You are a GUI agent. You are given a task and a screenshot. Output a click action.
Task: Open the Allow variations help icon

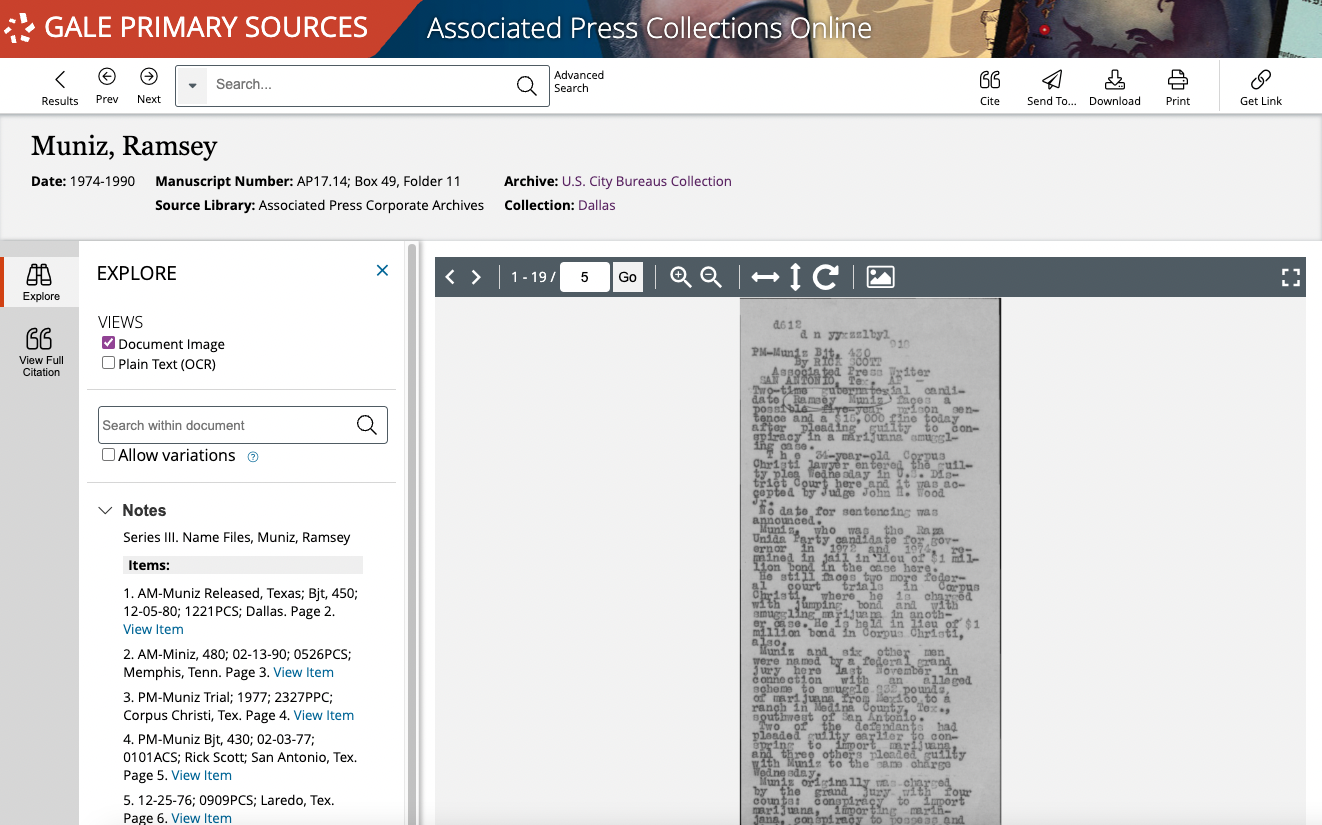pyautogui.click(x=253, y=457)
